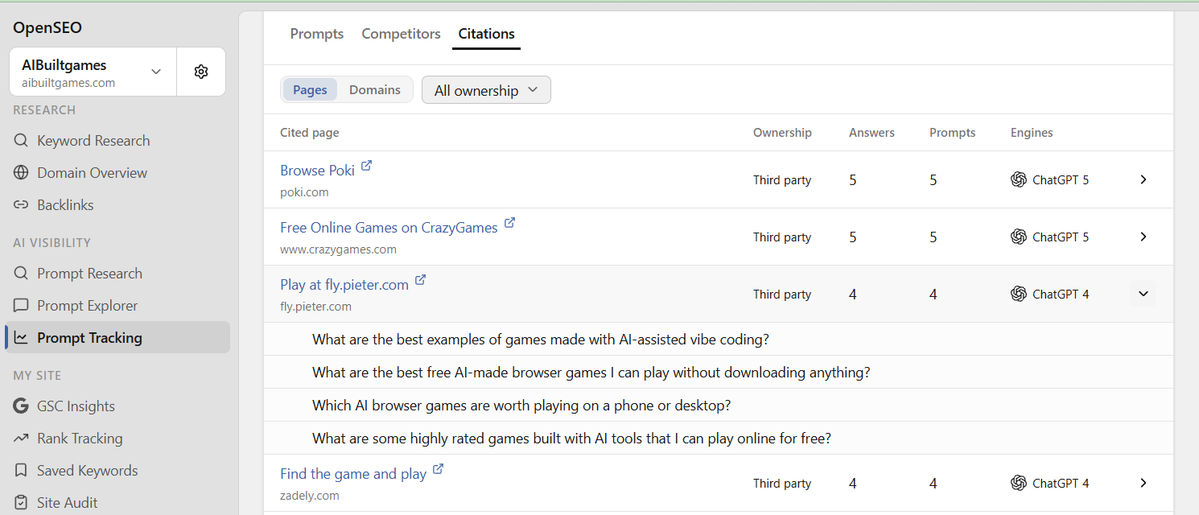Select the Citations tab
1199x515 pixels.
(x=486, y=34)
